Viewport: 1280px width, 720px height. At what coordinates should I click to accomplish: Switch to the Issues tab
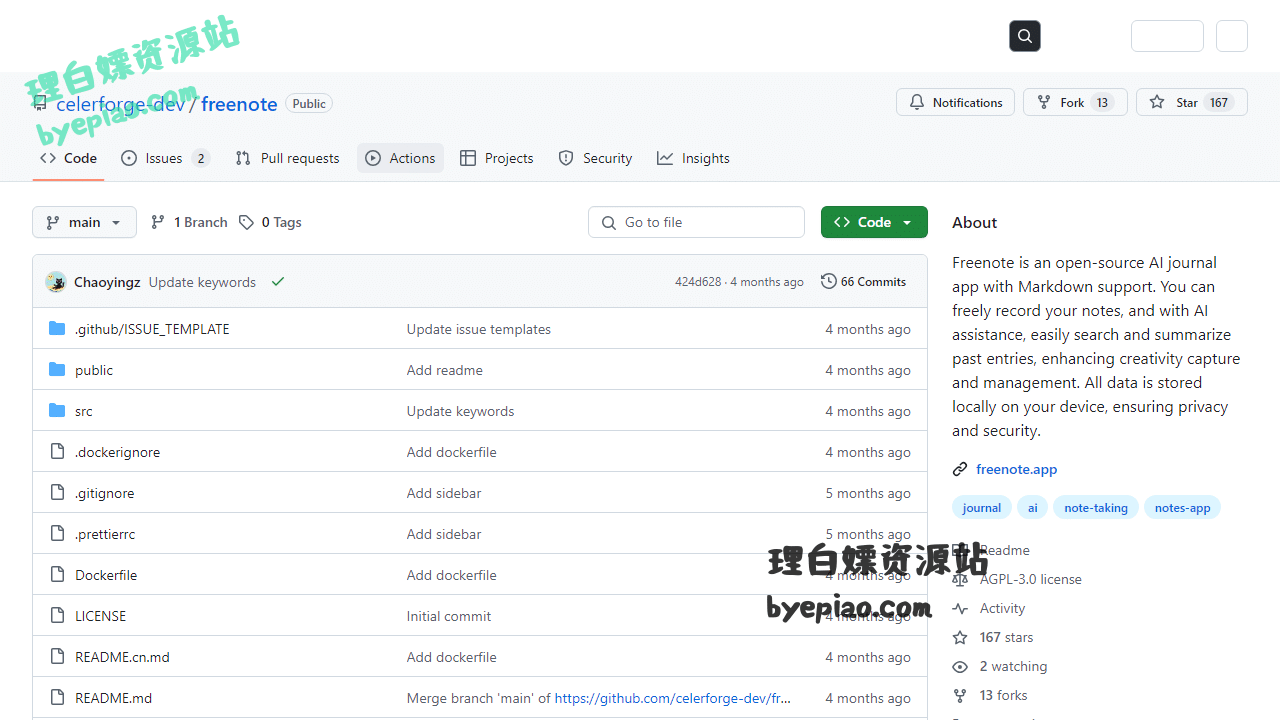click(x=165, y=158)
